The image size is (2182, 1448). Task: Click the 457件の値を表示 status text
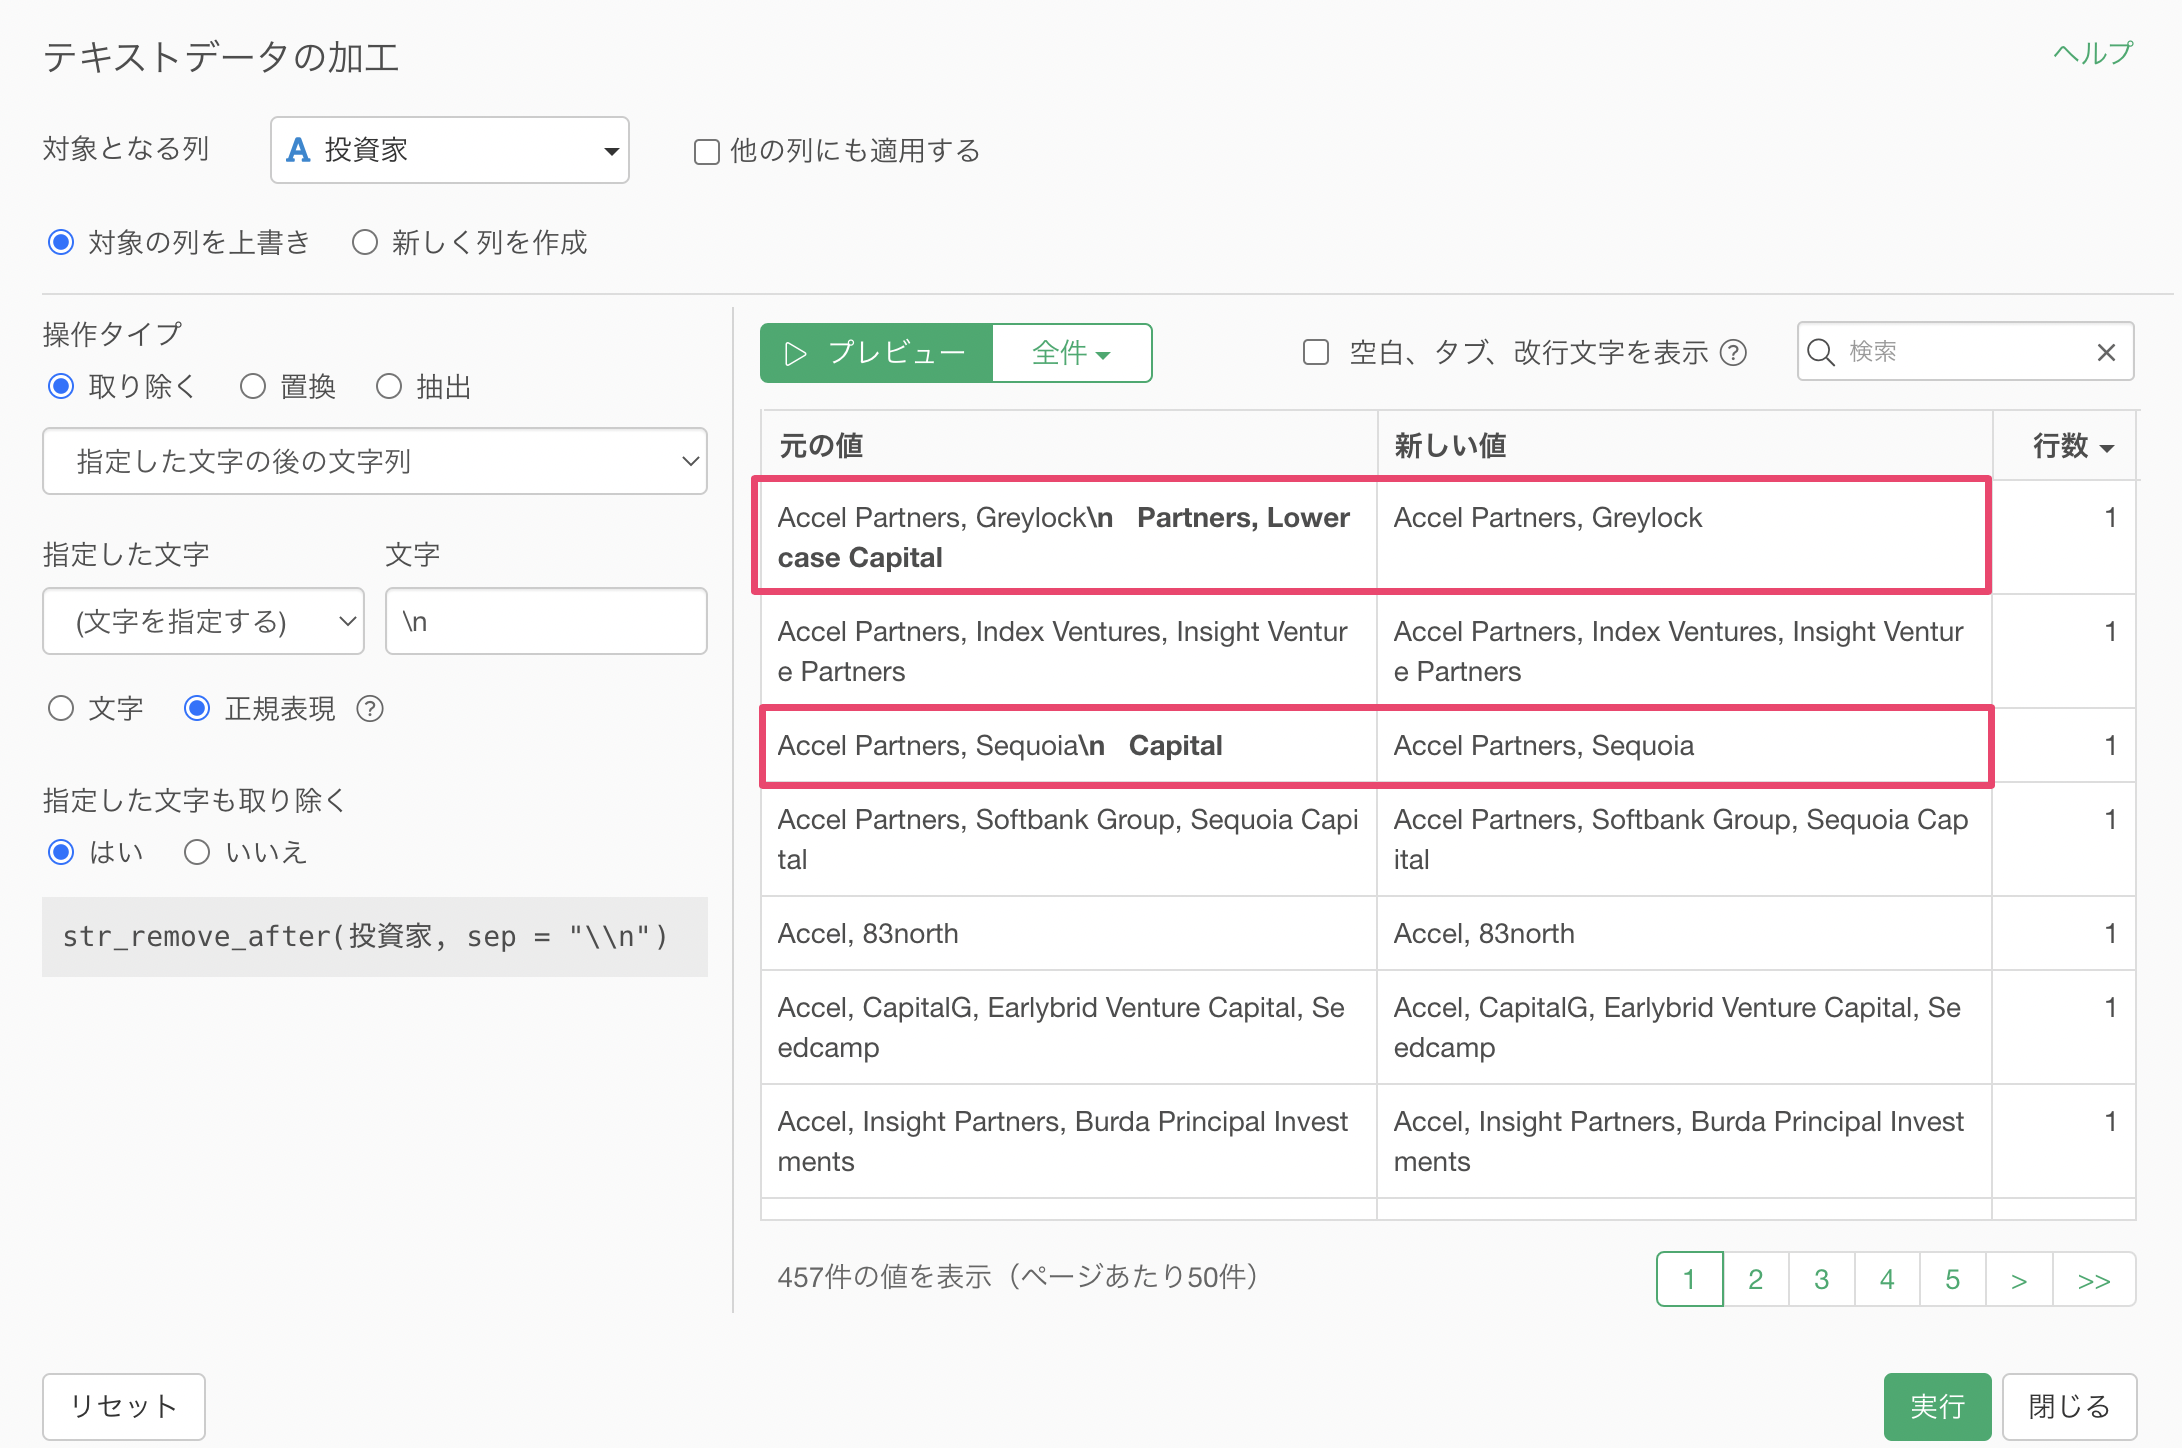coord(1018,1277)
